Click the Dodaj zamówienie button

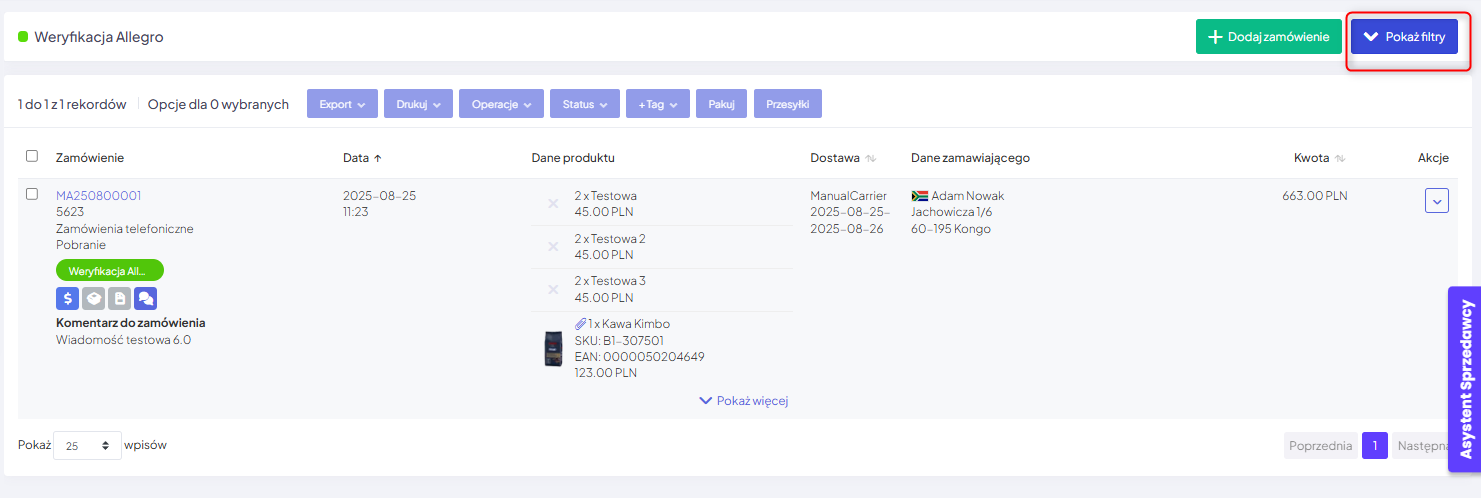tap(1268, 37)
